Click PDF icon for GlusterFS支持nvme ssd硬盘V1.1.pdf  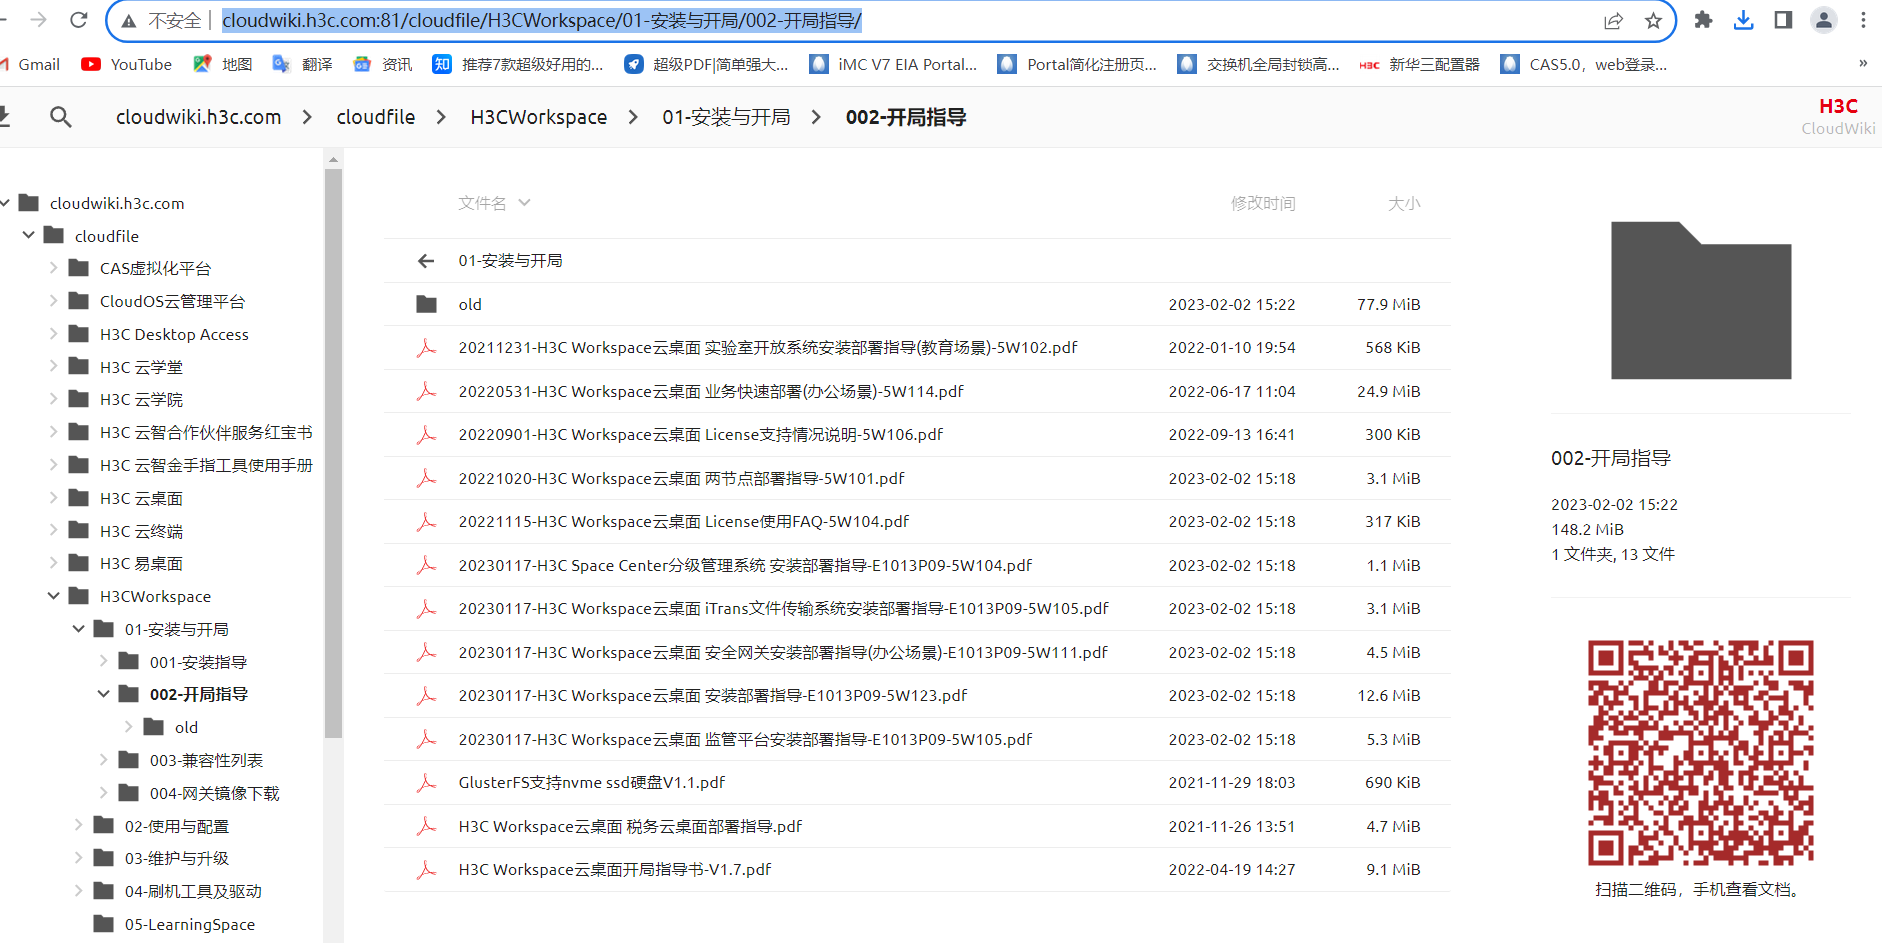[x=426, y=782]
